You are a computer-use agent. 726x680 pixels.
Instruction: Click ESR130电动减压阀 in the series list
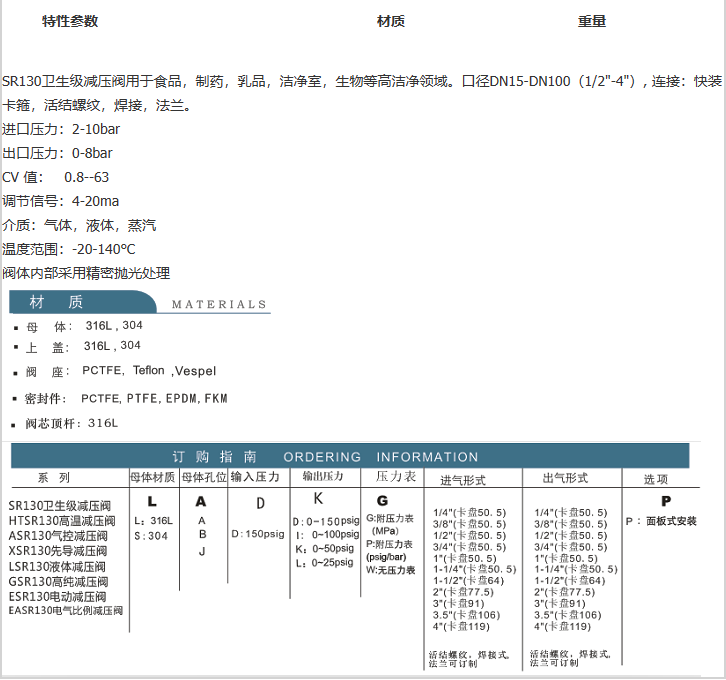[57, 597]
